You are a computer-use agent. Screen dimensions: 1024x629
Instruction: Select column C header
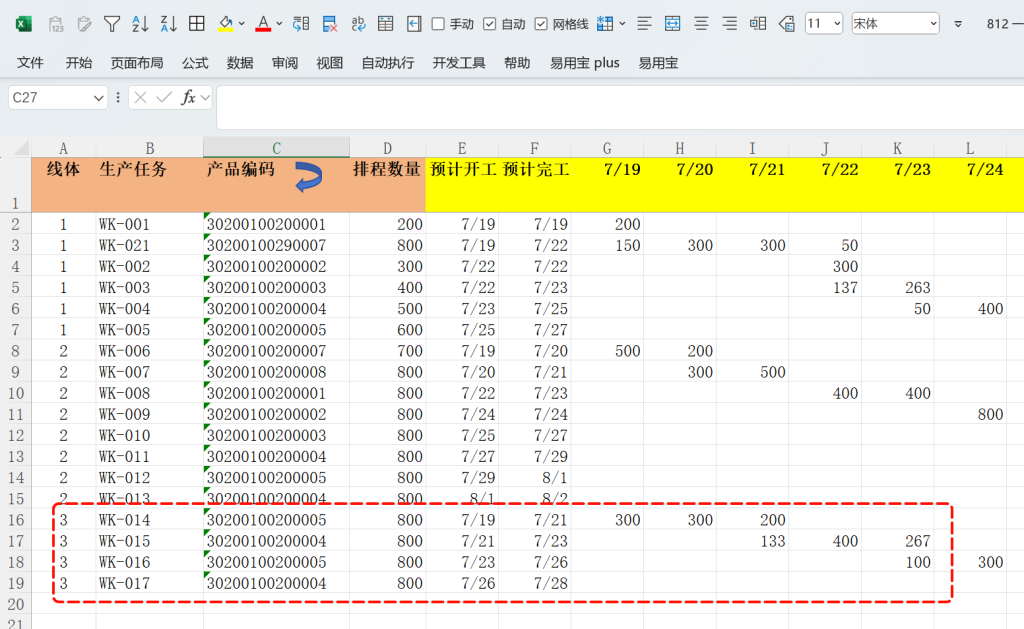pos(276,148)
